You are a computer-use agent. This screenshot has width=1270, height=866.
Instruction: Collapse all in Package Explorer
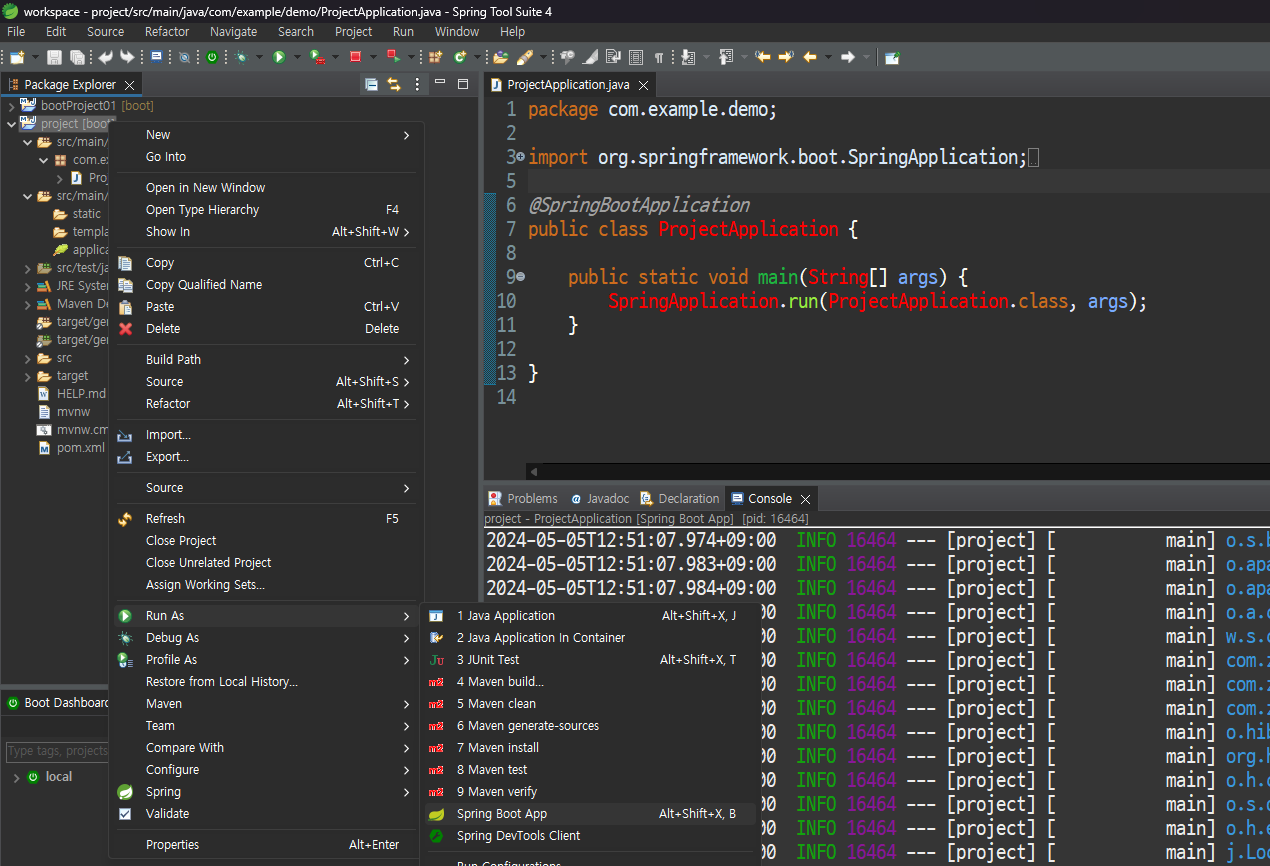point(372,85)
